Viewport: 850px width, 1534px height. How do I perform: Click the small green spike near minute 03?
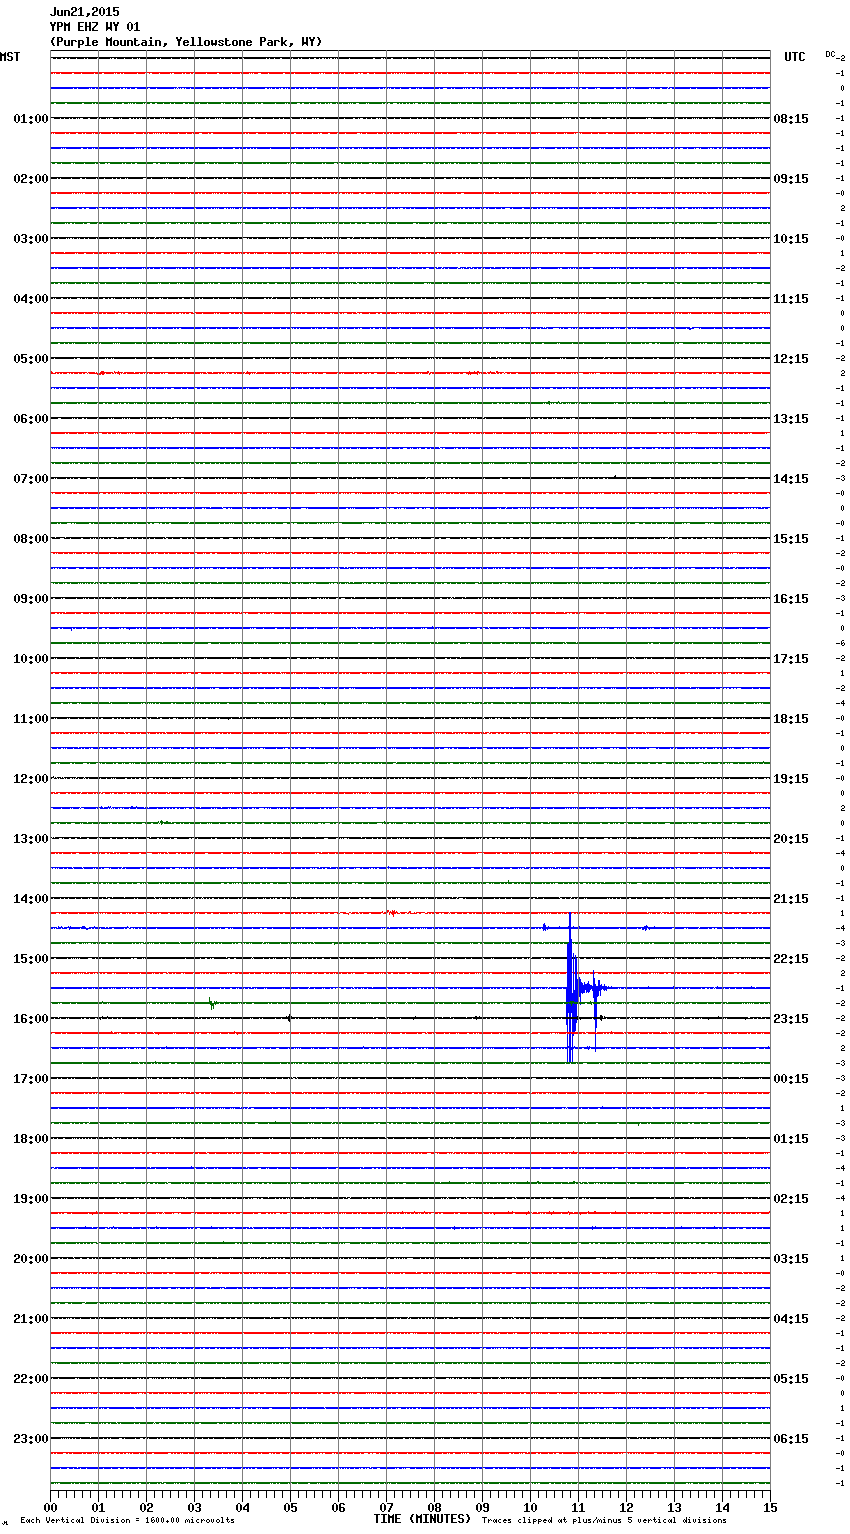pyautogui.click(x=212, y=1003)
